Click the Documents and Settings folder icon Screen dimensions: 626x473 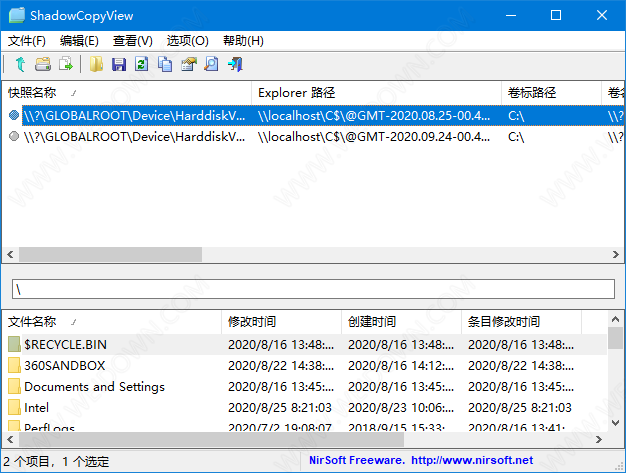(14, 386)
